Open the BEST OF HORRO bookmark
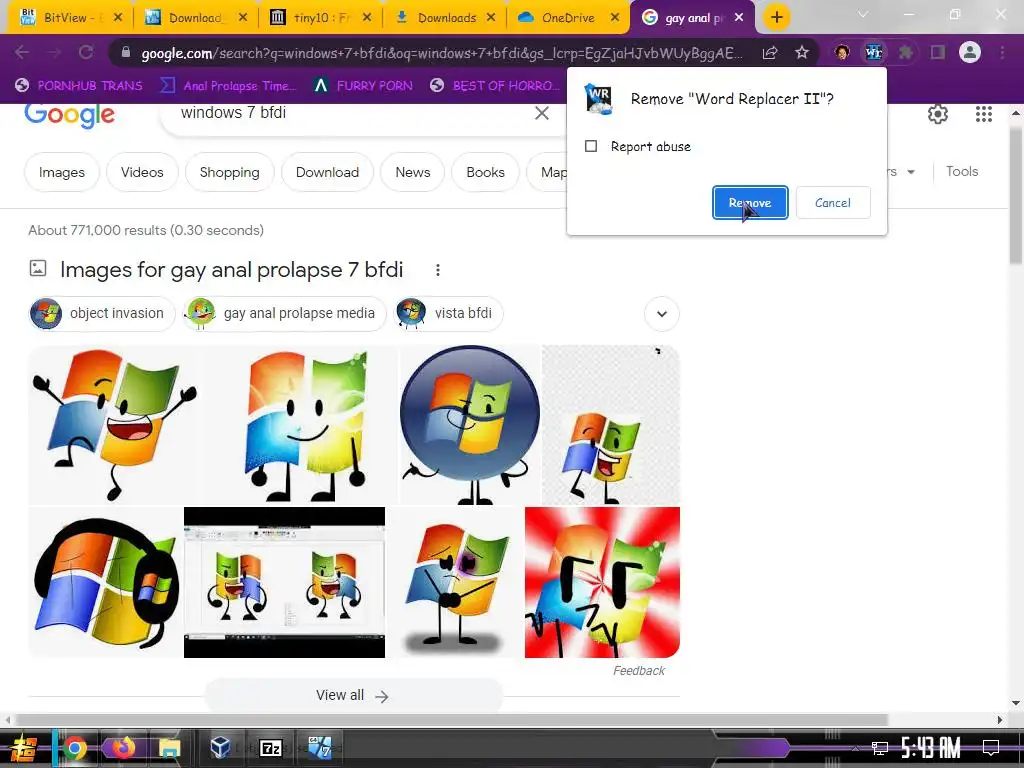This screenshot has width=1024, height=768. pyautogui.click(x=496, y=86)
